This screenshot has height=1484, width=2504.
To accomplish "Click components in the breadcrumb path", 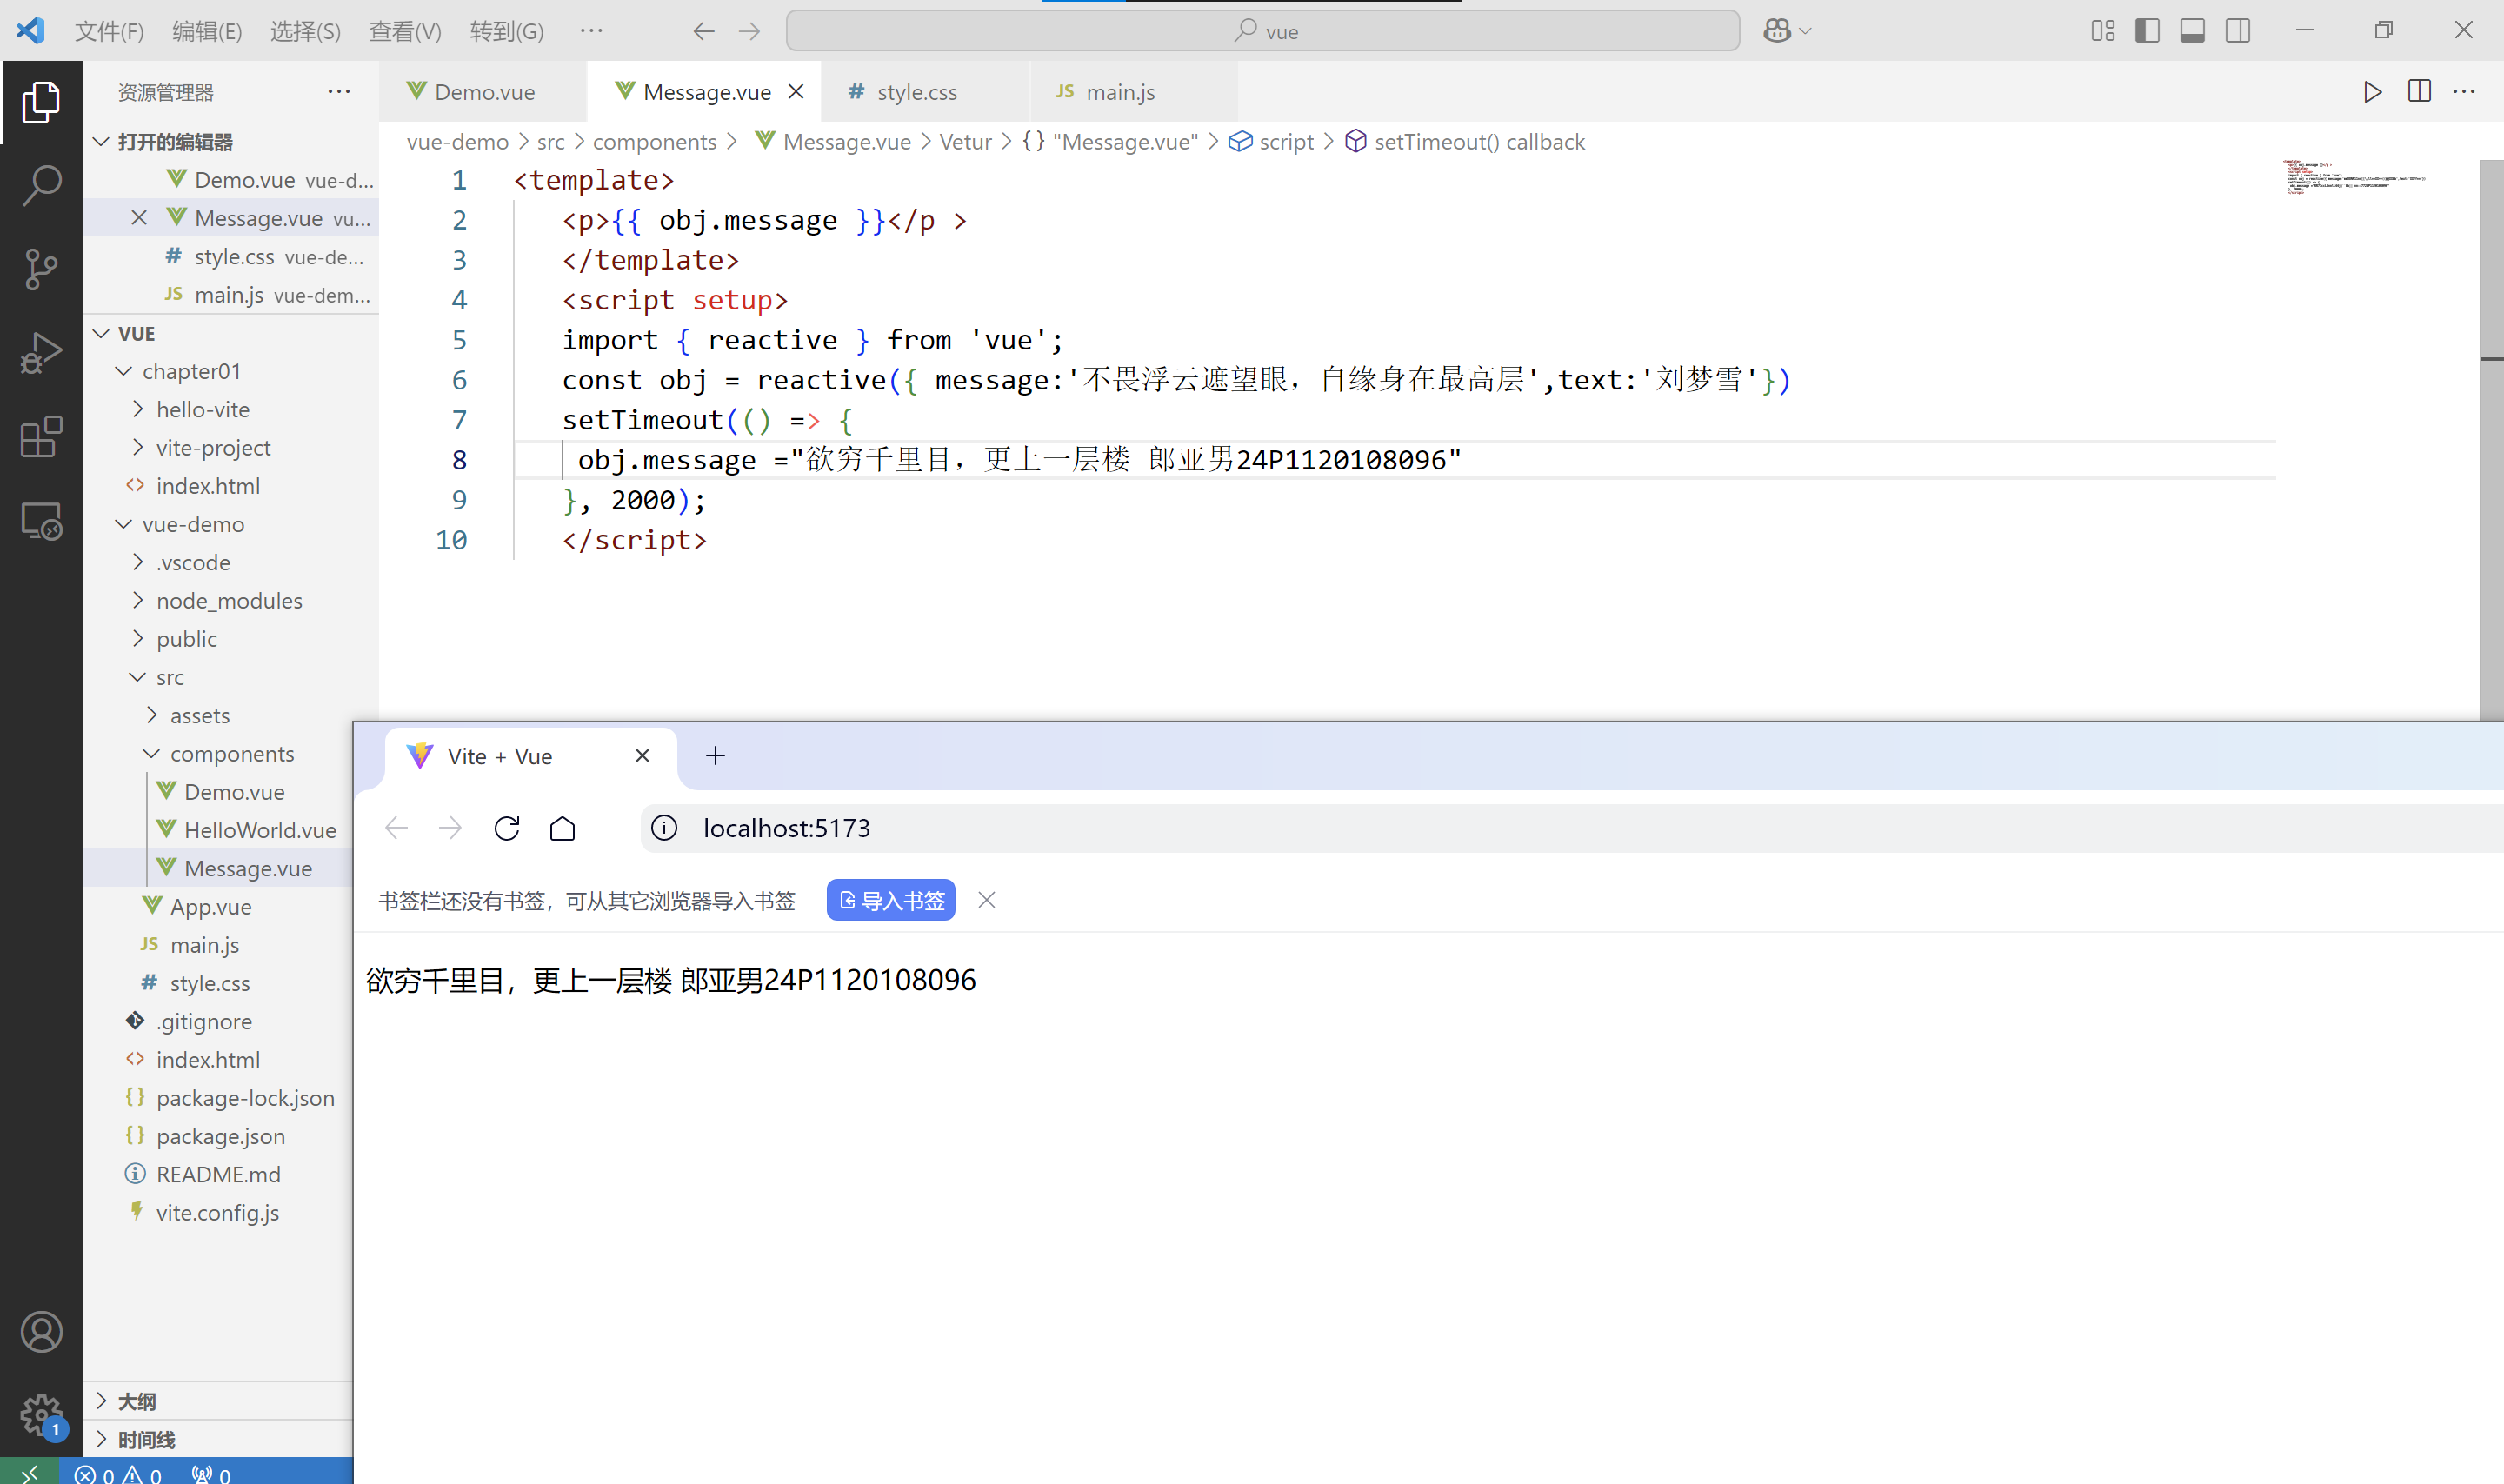I will 655,142.
